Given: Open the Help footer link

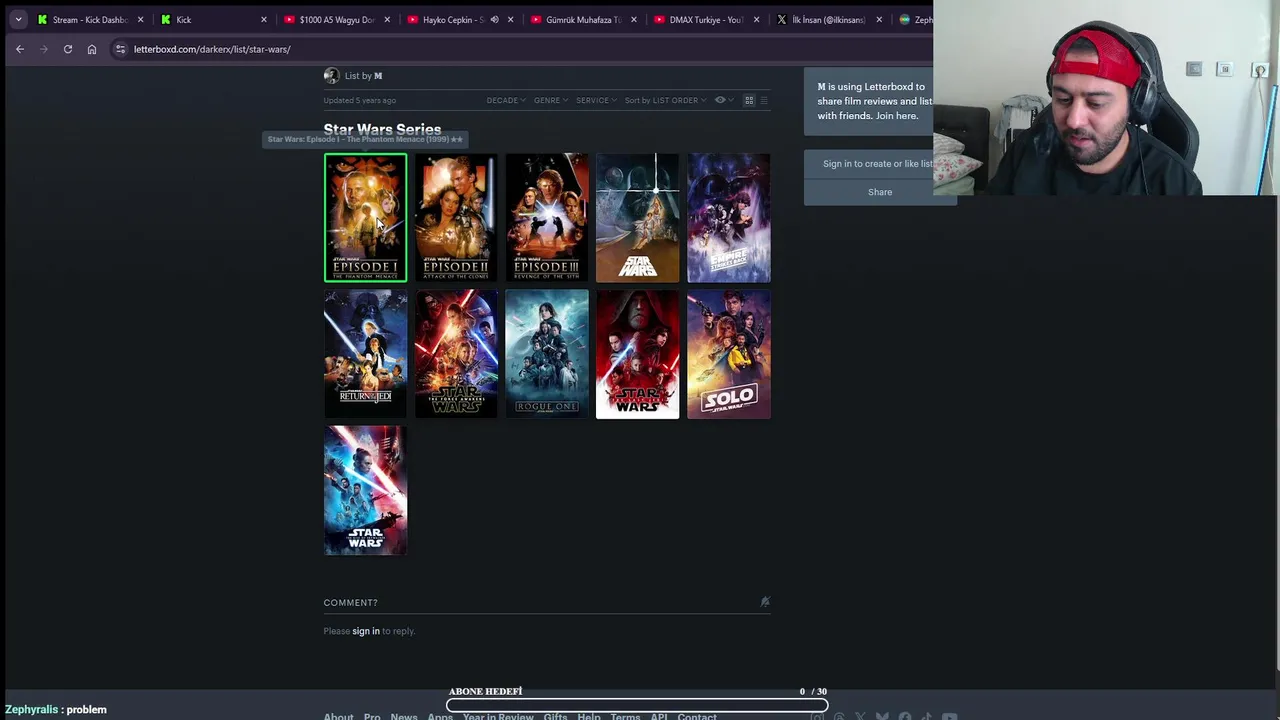Looking at the screenshot, I should coord(589,716).
